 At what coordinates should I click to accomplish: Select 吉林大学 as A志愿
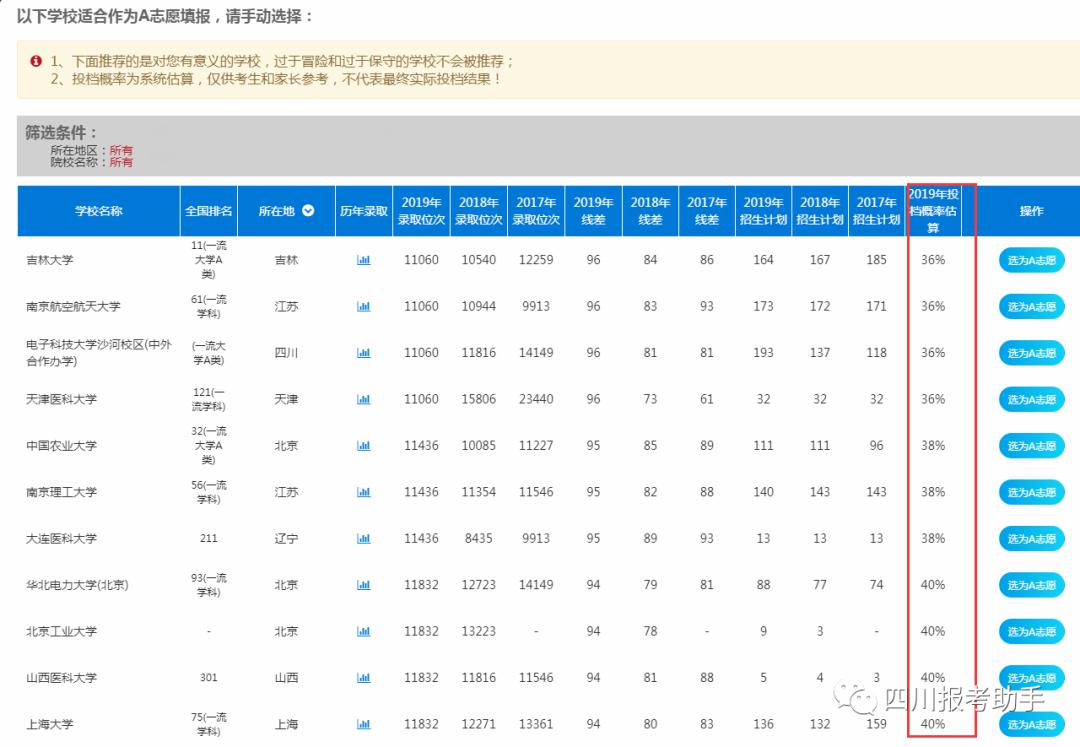1031,260
